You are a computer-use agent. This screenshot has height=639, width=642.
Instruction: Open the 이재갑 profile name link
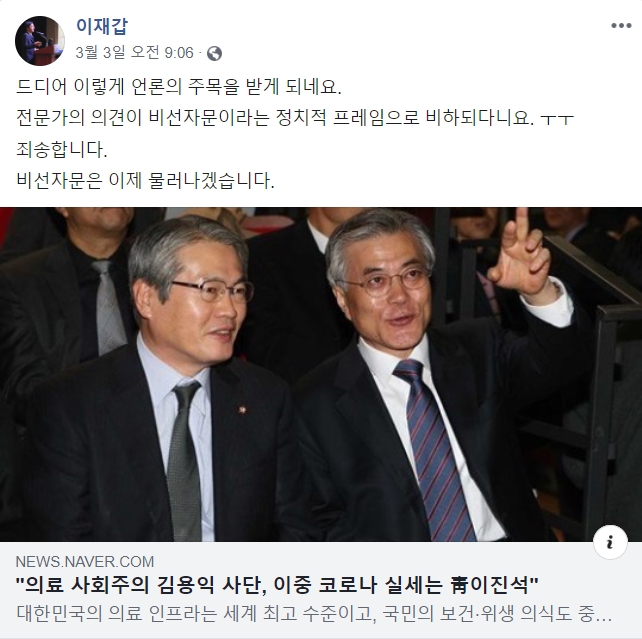tap(102, 26)
